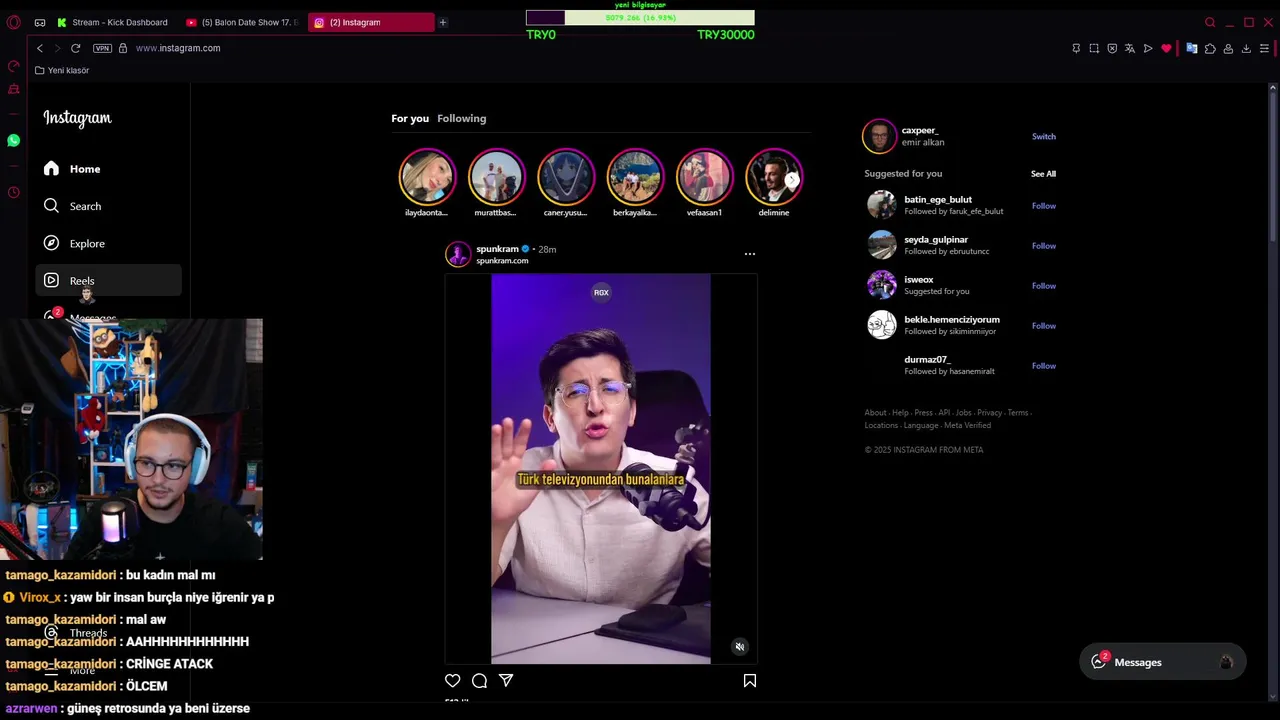
Task: Select the Instagram browser tab
Action: point(371,22)
